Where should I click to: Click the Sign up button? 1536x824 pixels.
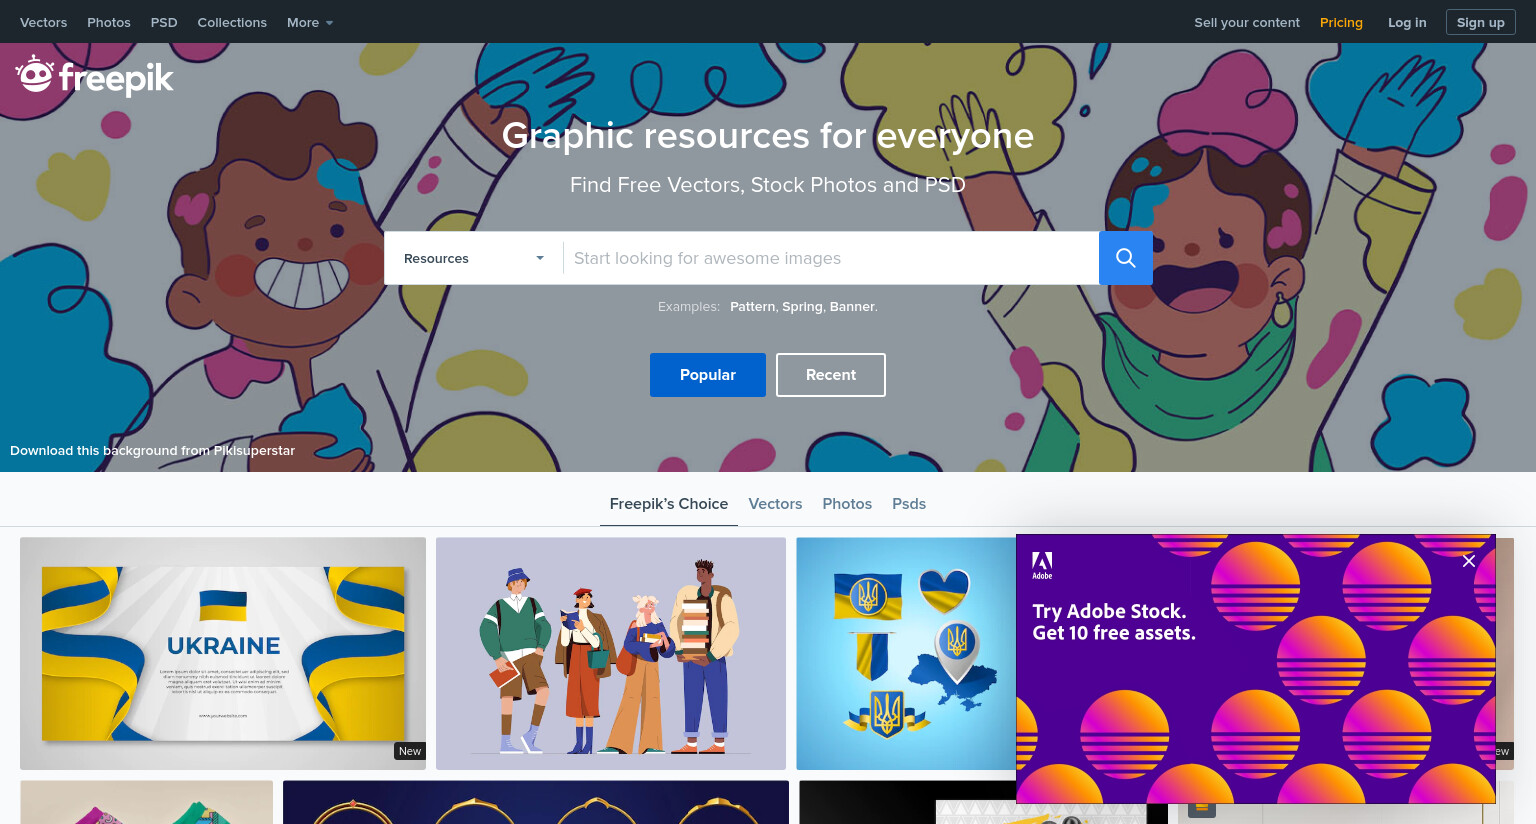point(1481,22)
